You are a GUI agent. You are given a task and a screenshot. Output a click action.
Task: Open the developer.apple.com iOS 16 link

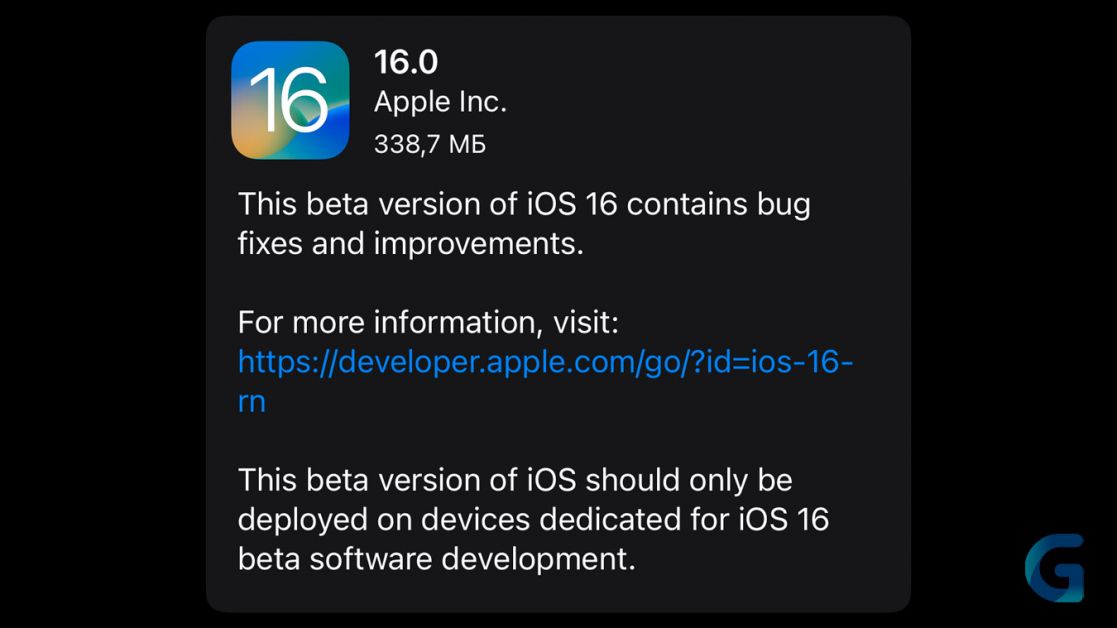545,381
